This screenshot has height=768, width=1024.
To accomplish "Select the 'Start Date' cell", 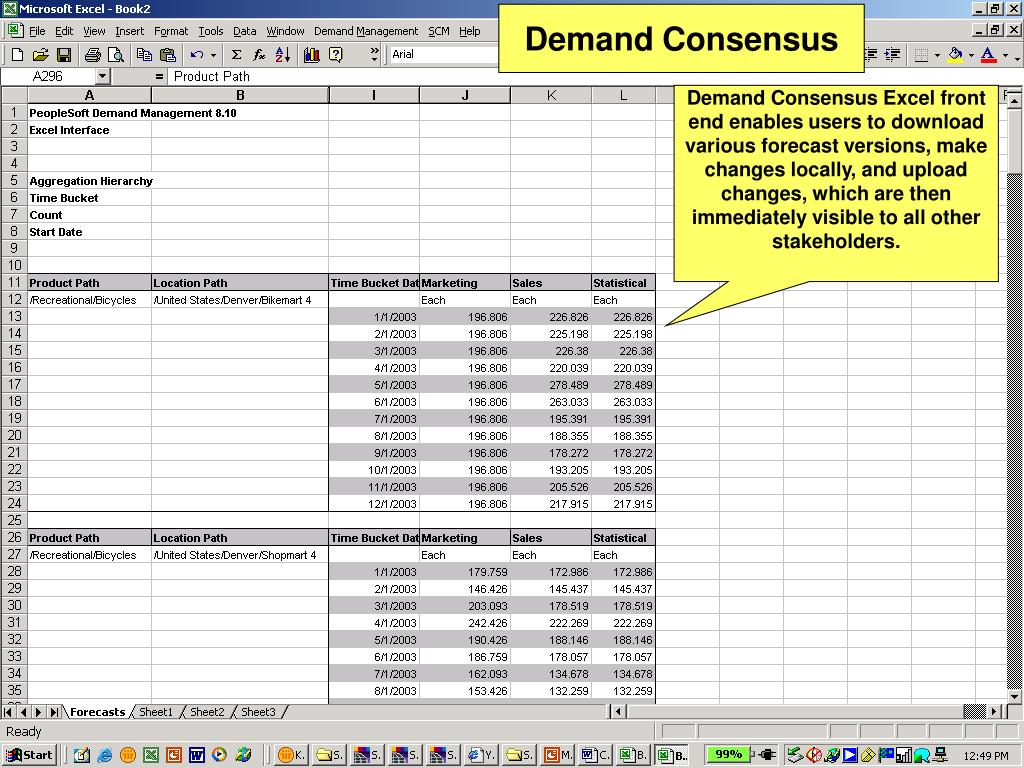I will pyautogui.click(x=89, y=232).
